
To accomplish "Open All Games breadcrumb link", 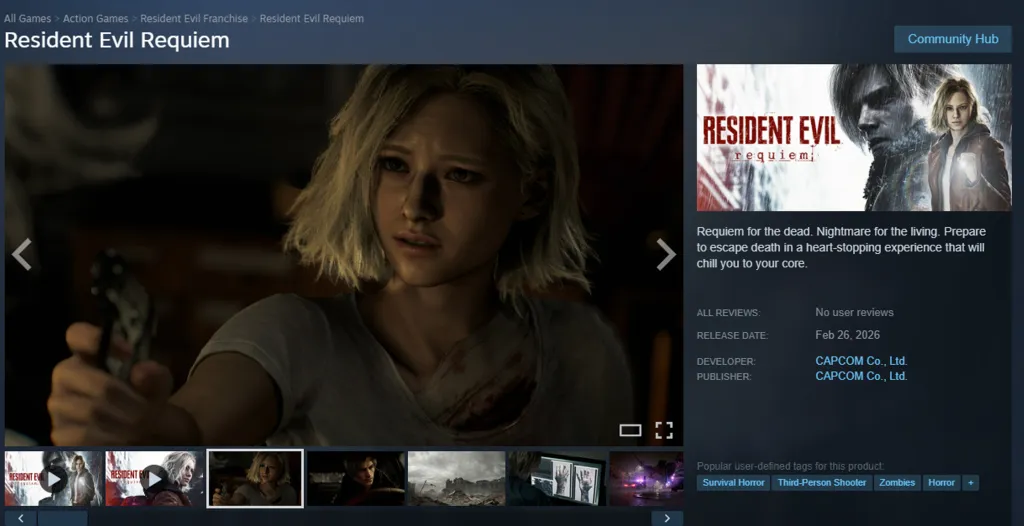I will [x=27, y=18].
